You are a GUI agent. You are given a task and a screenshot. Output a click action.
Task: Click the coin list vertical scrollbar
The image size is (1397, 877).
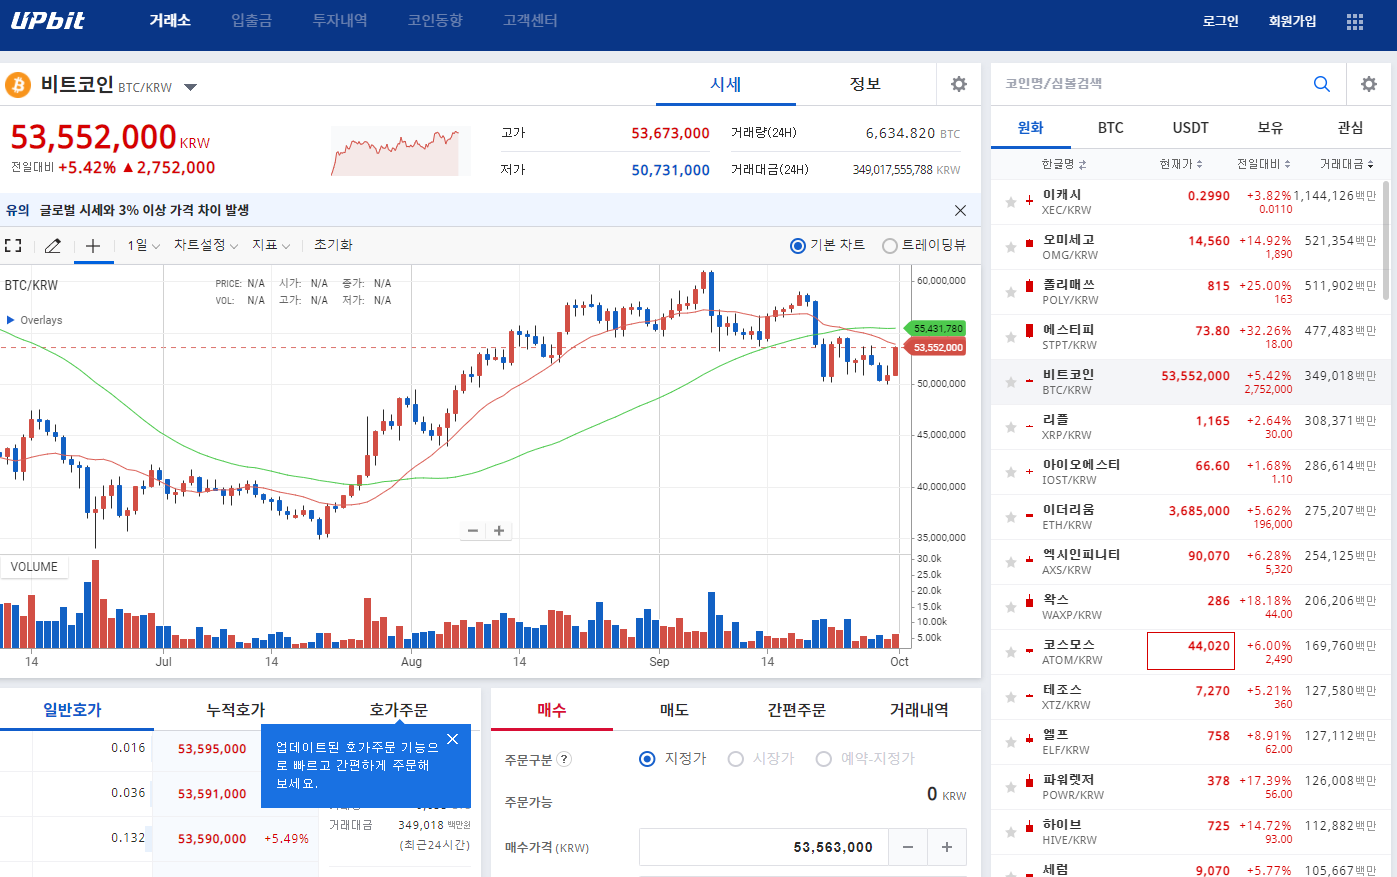coord(1386,240)
